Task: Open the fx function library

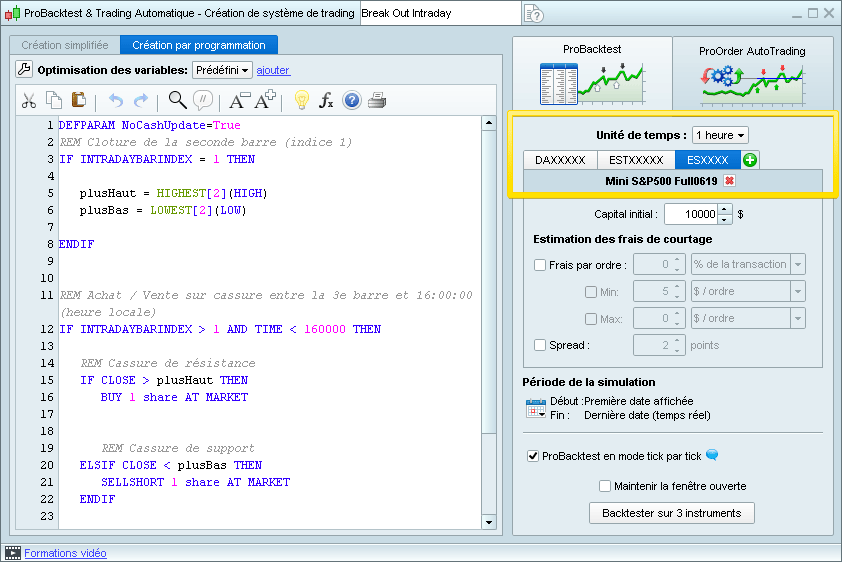Action: (x=326, y=100)
